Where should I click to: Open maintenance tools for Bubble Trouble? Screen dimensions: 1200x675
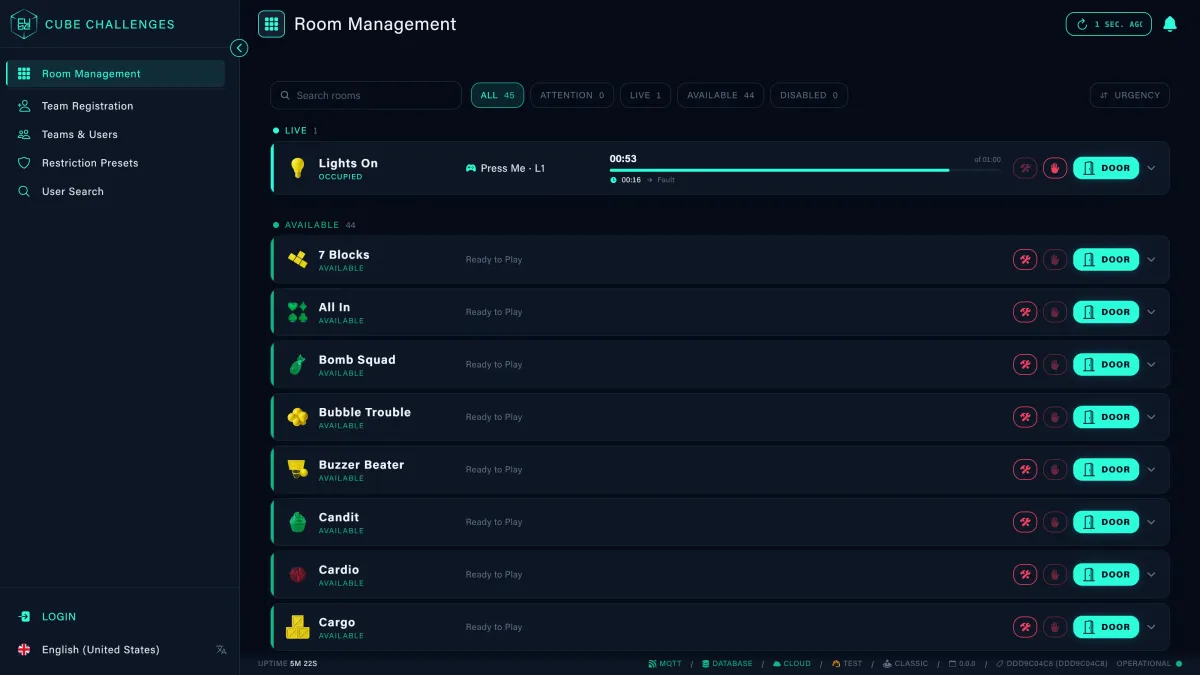[1025, 417]
